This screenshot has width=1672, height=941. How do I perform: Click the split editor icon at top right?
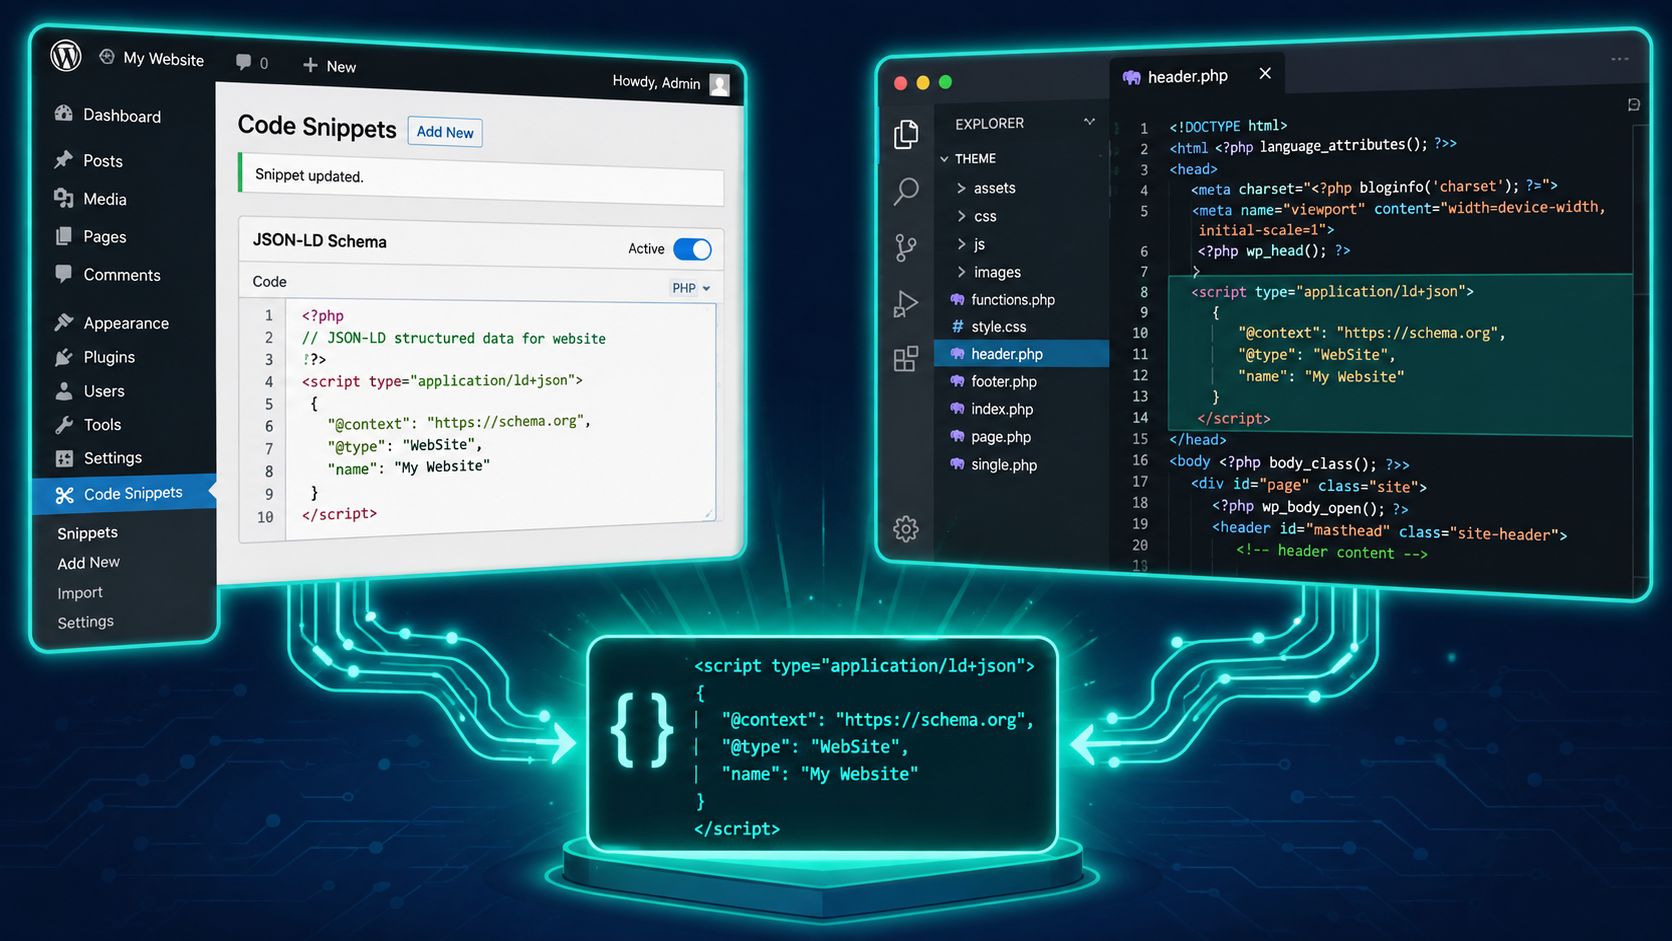pyautogui.click(x=1634, y=104)
